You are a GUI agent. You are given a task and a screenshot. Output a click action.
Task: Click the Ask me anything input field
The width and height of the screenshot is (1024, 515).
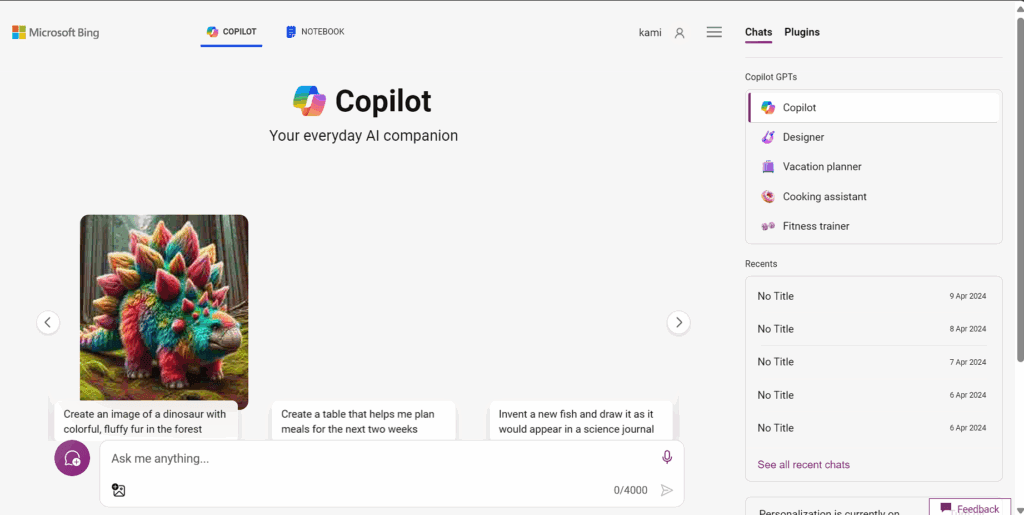click(380, 458)
